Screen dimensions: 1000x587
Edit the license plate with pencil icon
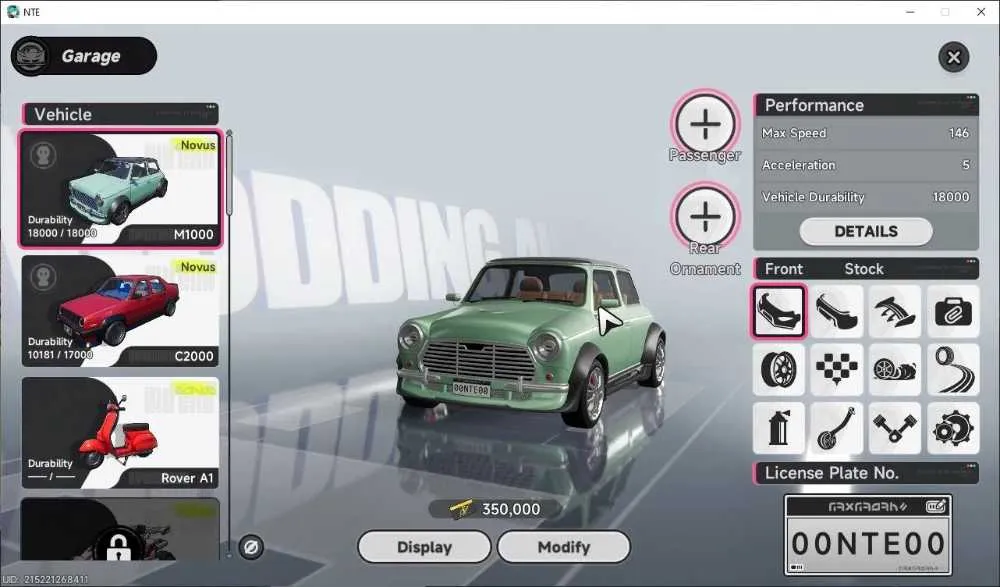(936, 507)
